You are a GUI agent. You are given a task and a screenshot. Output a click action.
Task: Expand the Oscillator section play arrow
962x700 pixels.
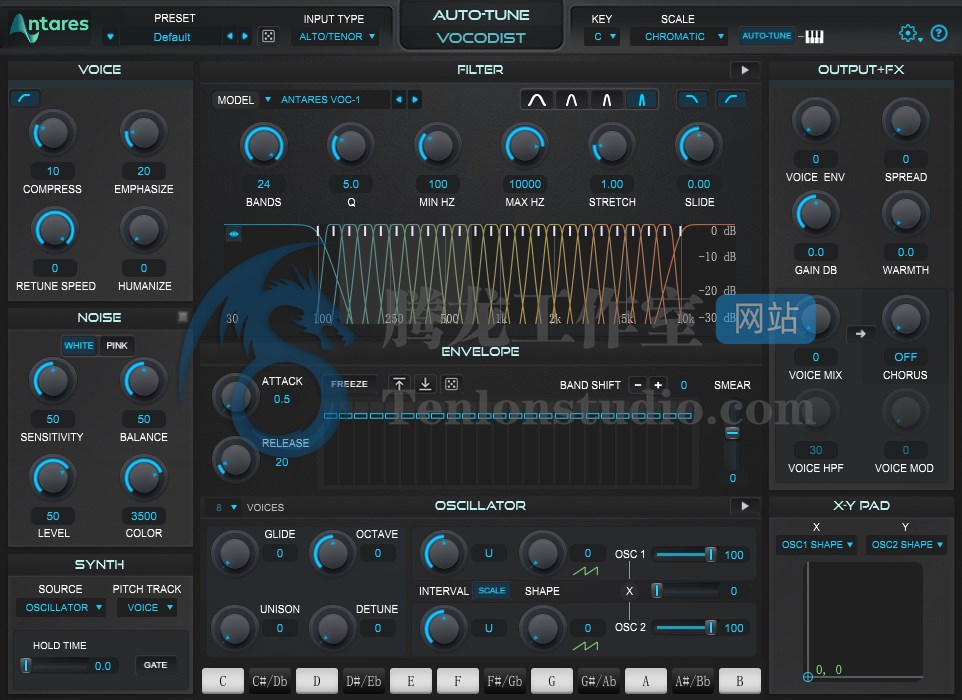(744, 506)
